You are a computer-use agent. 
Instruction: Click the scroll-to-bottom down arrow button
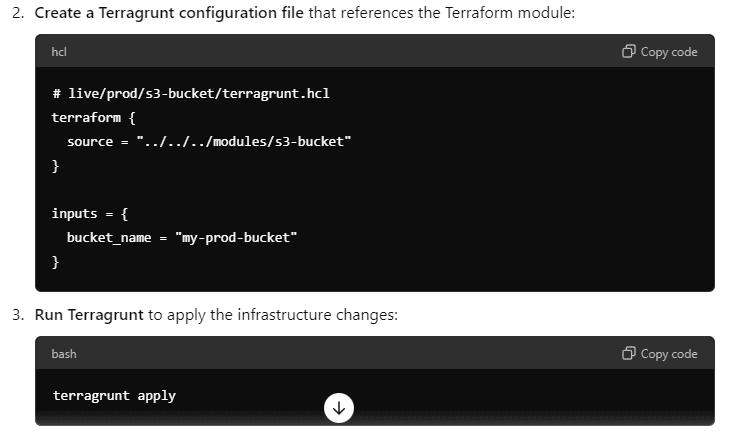(339, 407)
